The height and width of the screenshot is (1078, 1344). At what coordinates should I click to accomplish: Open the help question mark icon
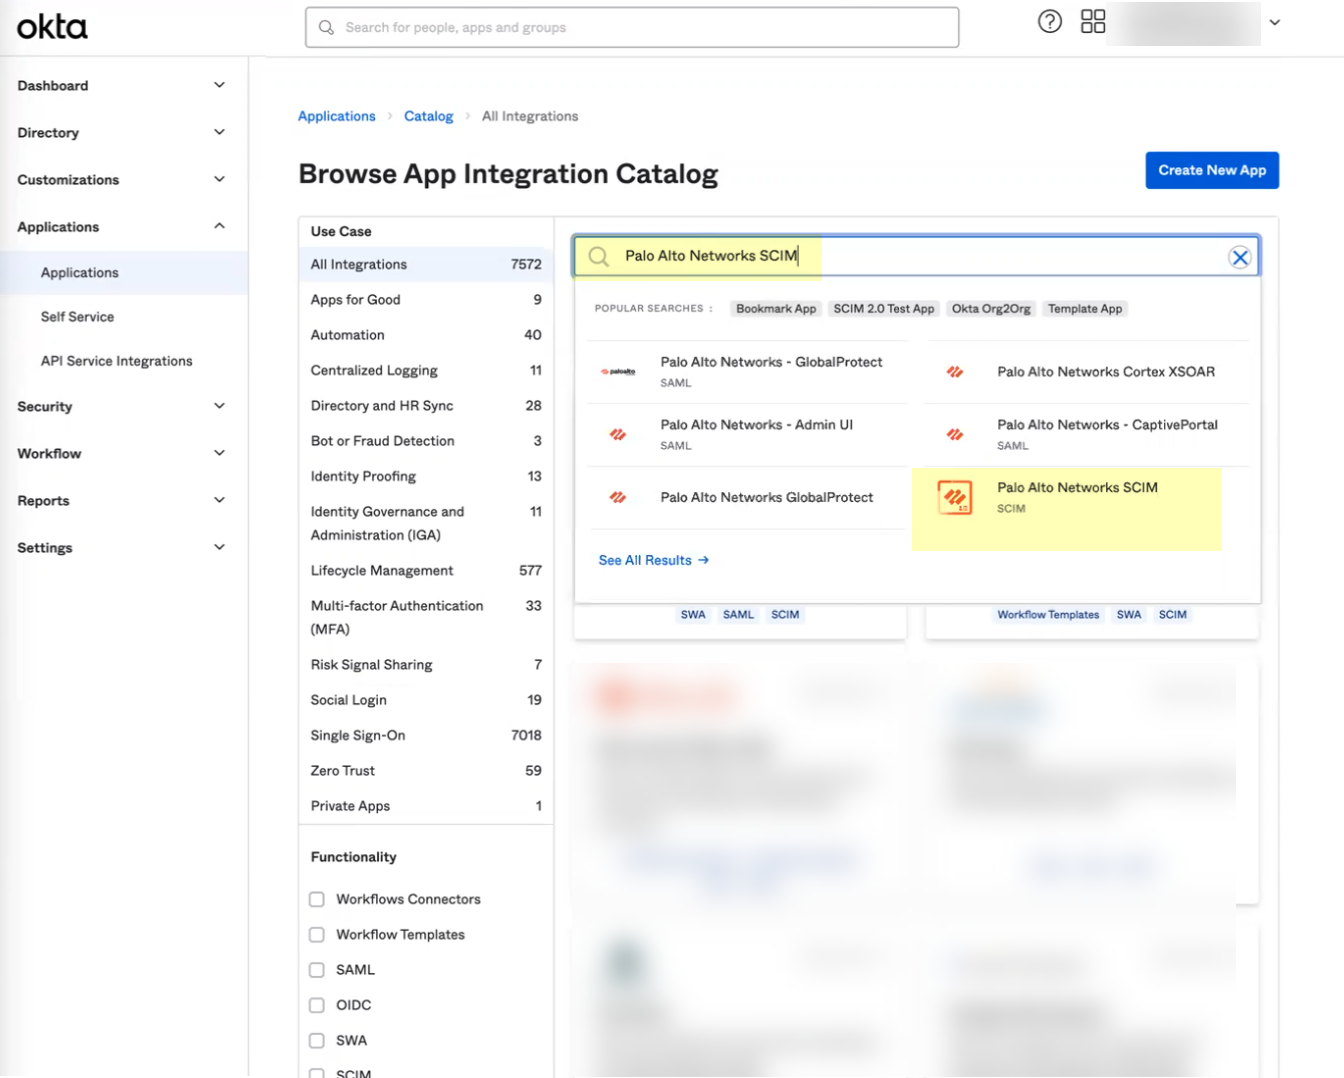coord(1049,21)
